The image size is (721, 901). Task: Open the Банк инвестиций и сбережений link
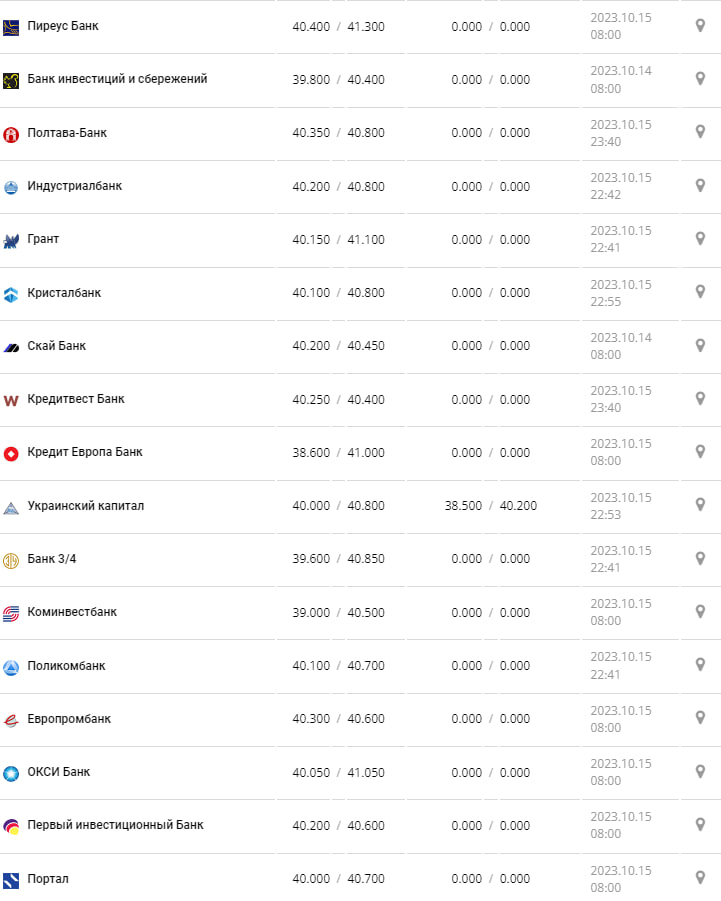pyautogui.click(x=117, y=79)
